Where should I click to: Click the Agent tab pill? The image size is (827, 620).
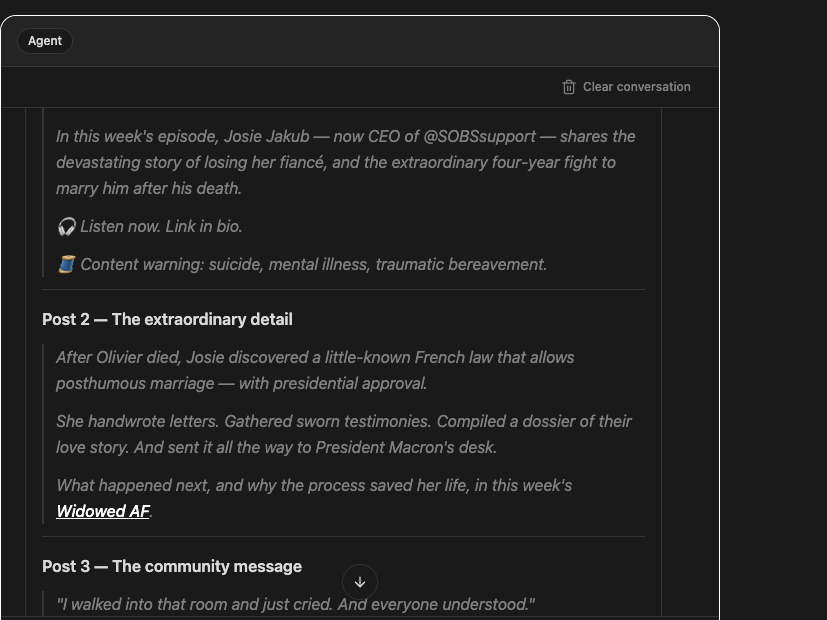click(x=45, y=41)
